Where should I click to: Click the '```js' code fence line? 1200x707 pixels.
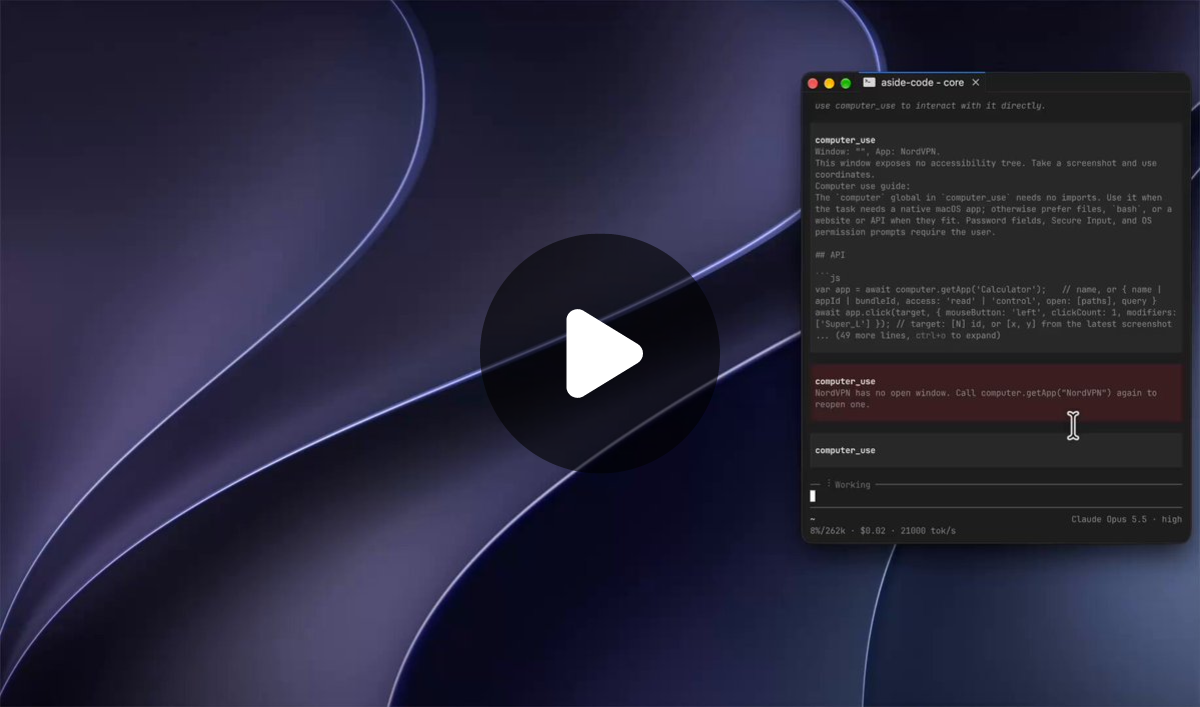(x=827, y=278)
